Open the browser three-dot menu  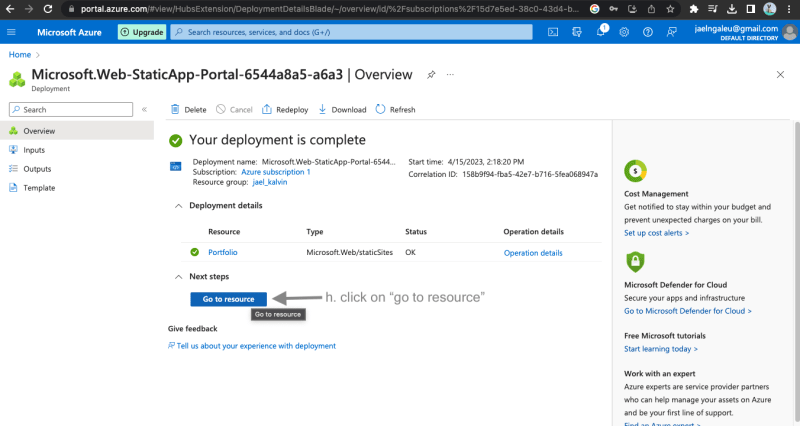coord(789,9)
